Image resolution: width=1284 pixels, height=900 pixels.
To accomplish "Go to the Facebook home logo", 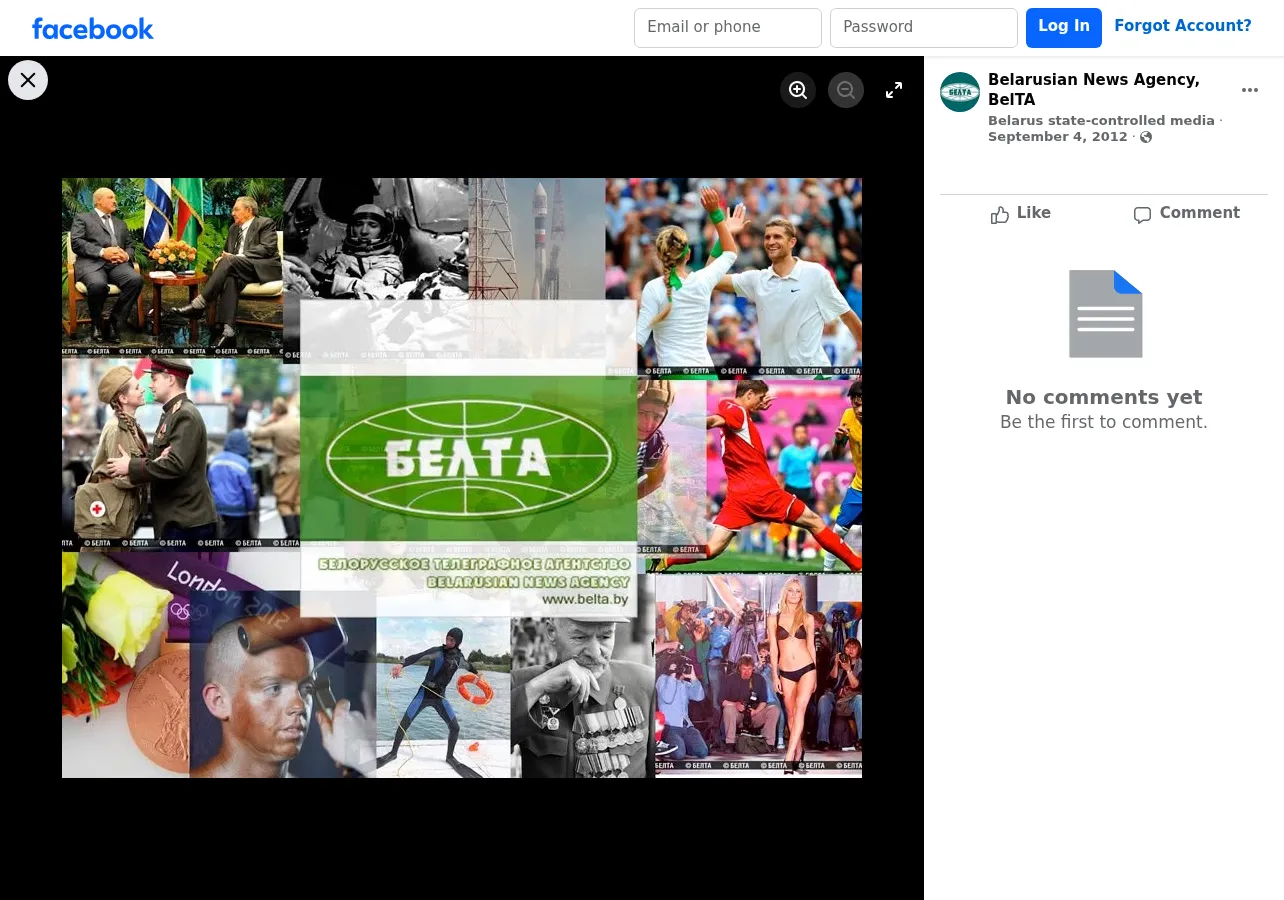I will (93, 28).
